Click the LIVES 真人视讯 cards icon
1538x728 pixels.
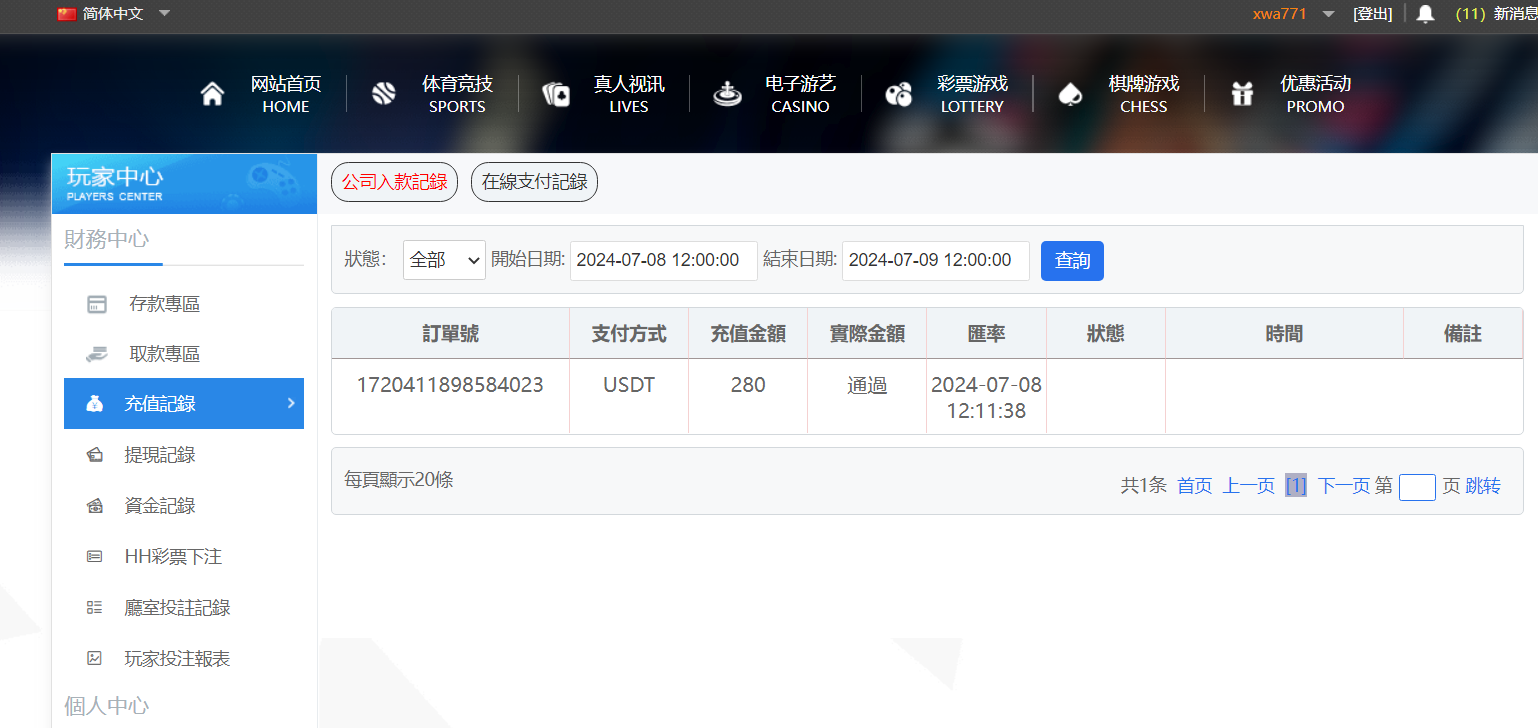tap(556, 93)
